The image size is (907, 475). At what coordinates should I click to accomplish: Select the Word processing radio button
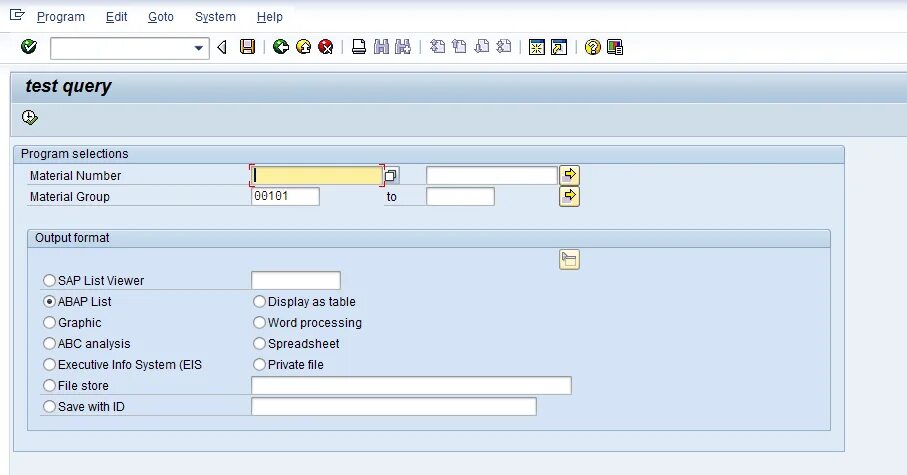[x=259, y=322]
